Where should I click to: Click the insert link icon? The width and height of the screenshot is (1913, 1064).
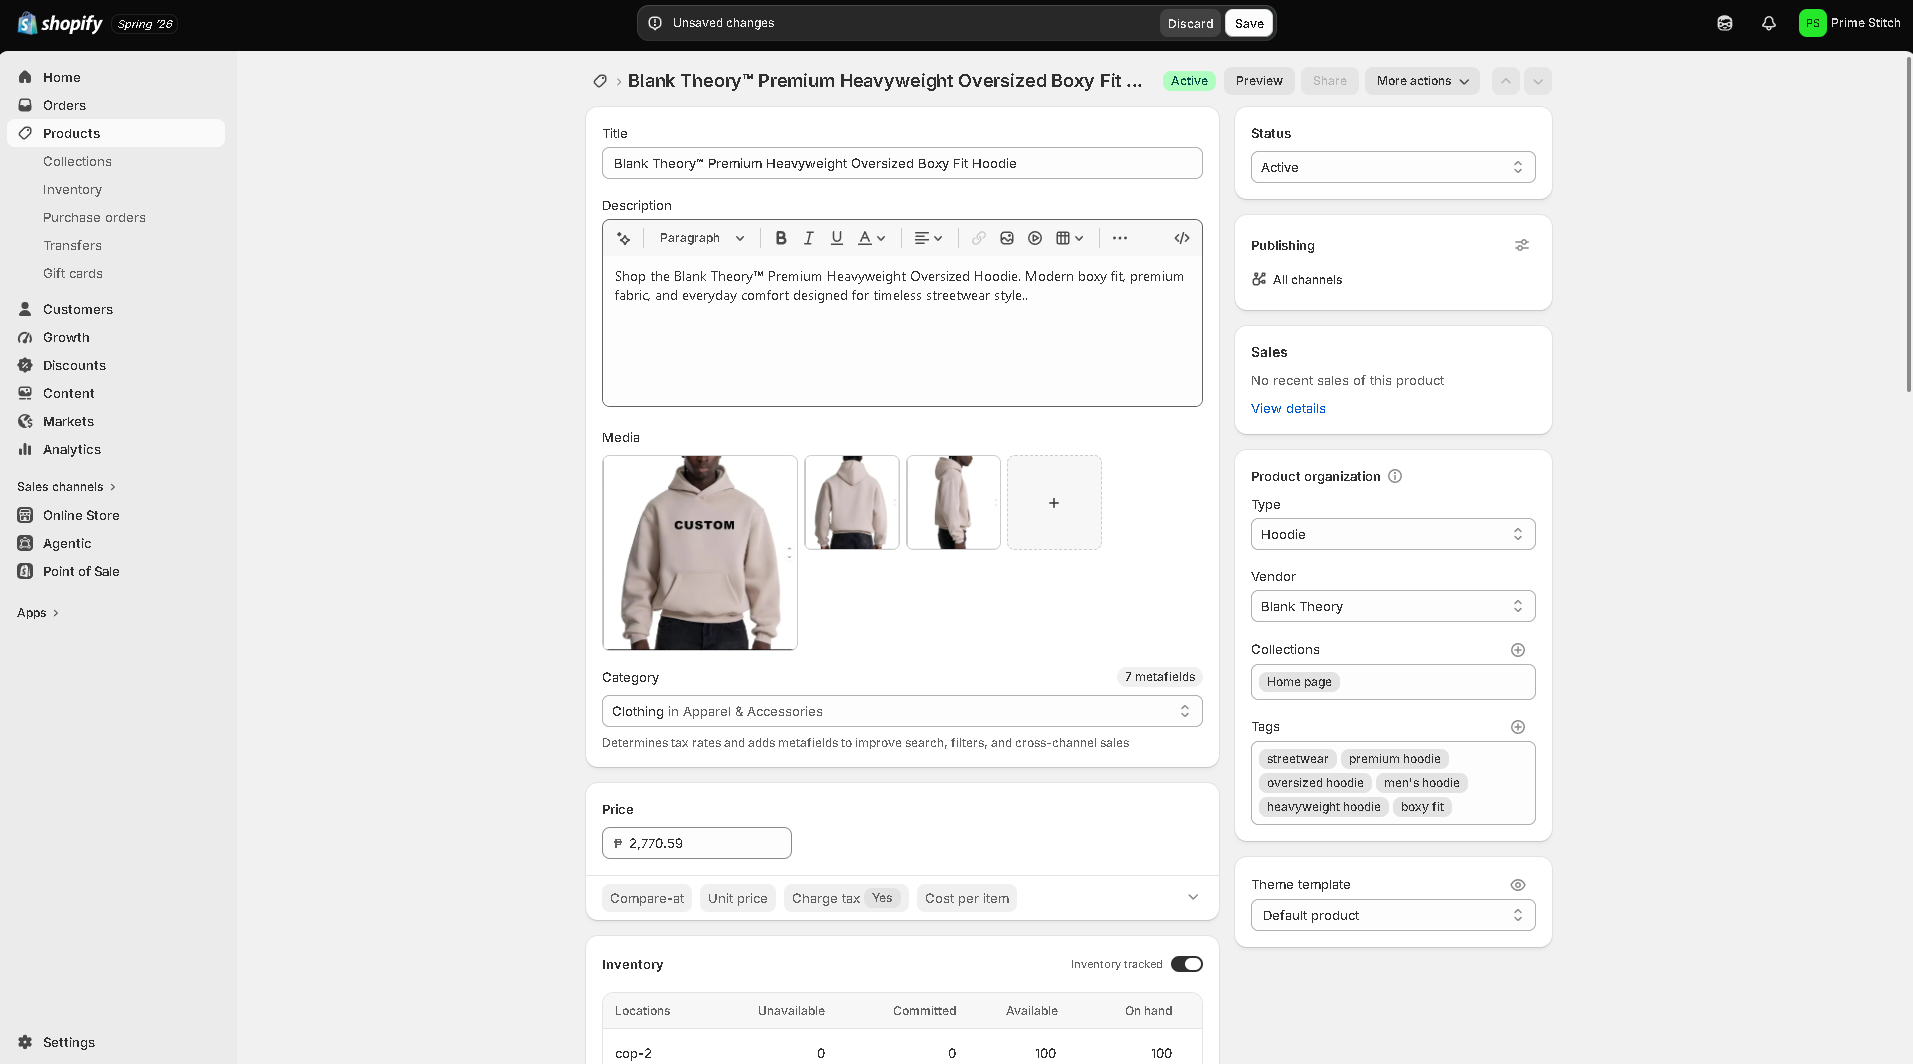point(979,238)
